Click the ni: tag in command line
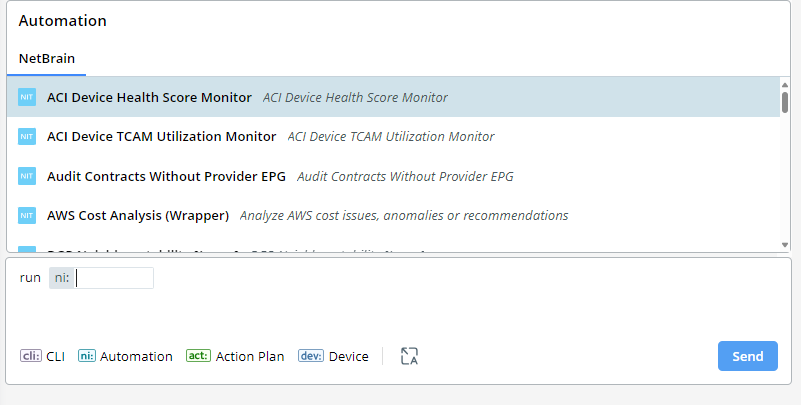Image resolution: width=801 pixels, height=405 pixels. (62, 278)
